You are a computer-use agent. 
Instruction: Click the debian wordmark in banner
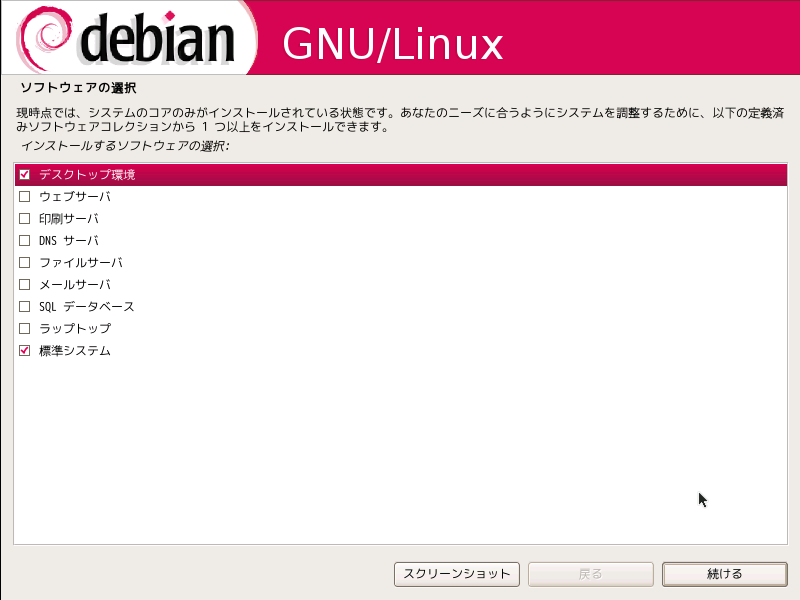(157, 37)
